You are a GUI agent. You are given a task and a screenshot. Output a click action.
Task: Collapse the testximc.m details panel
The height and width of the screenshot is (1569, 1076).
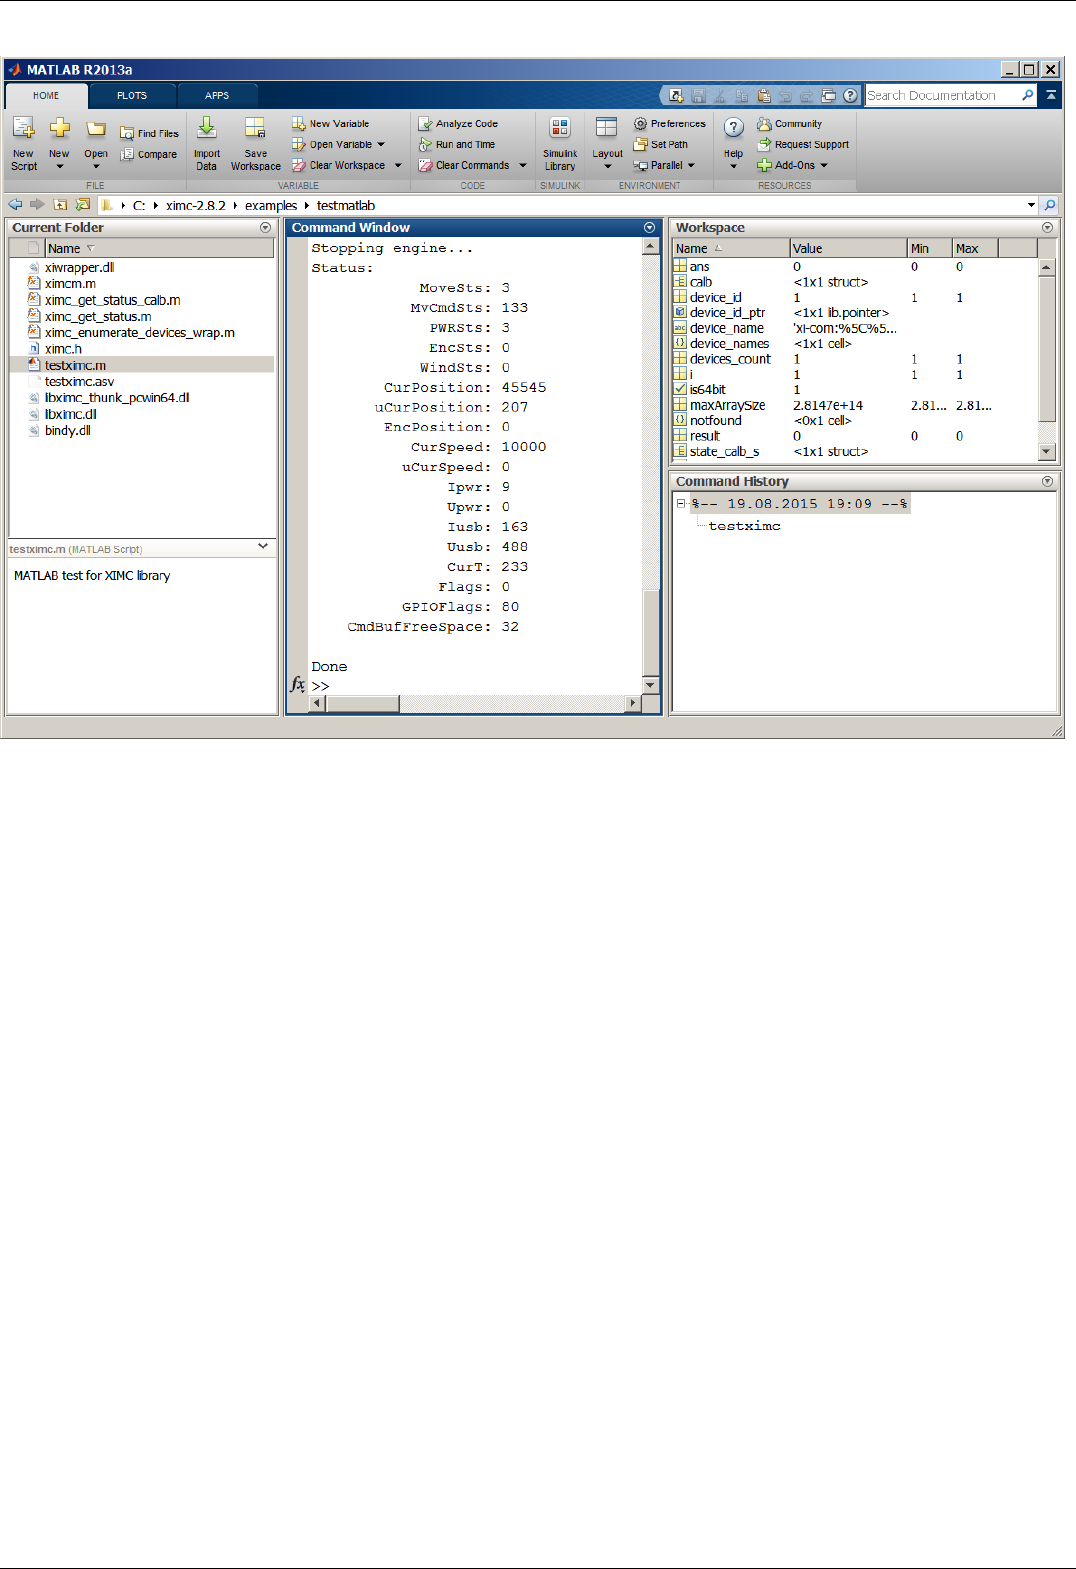[263, 547]
